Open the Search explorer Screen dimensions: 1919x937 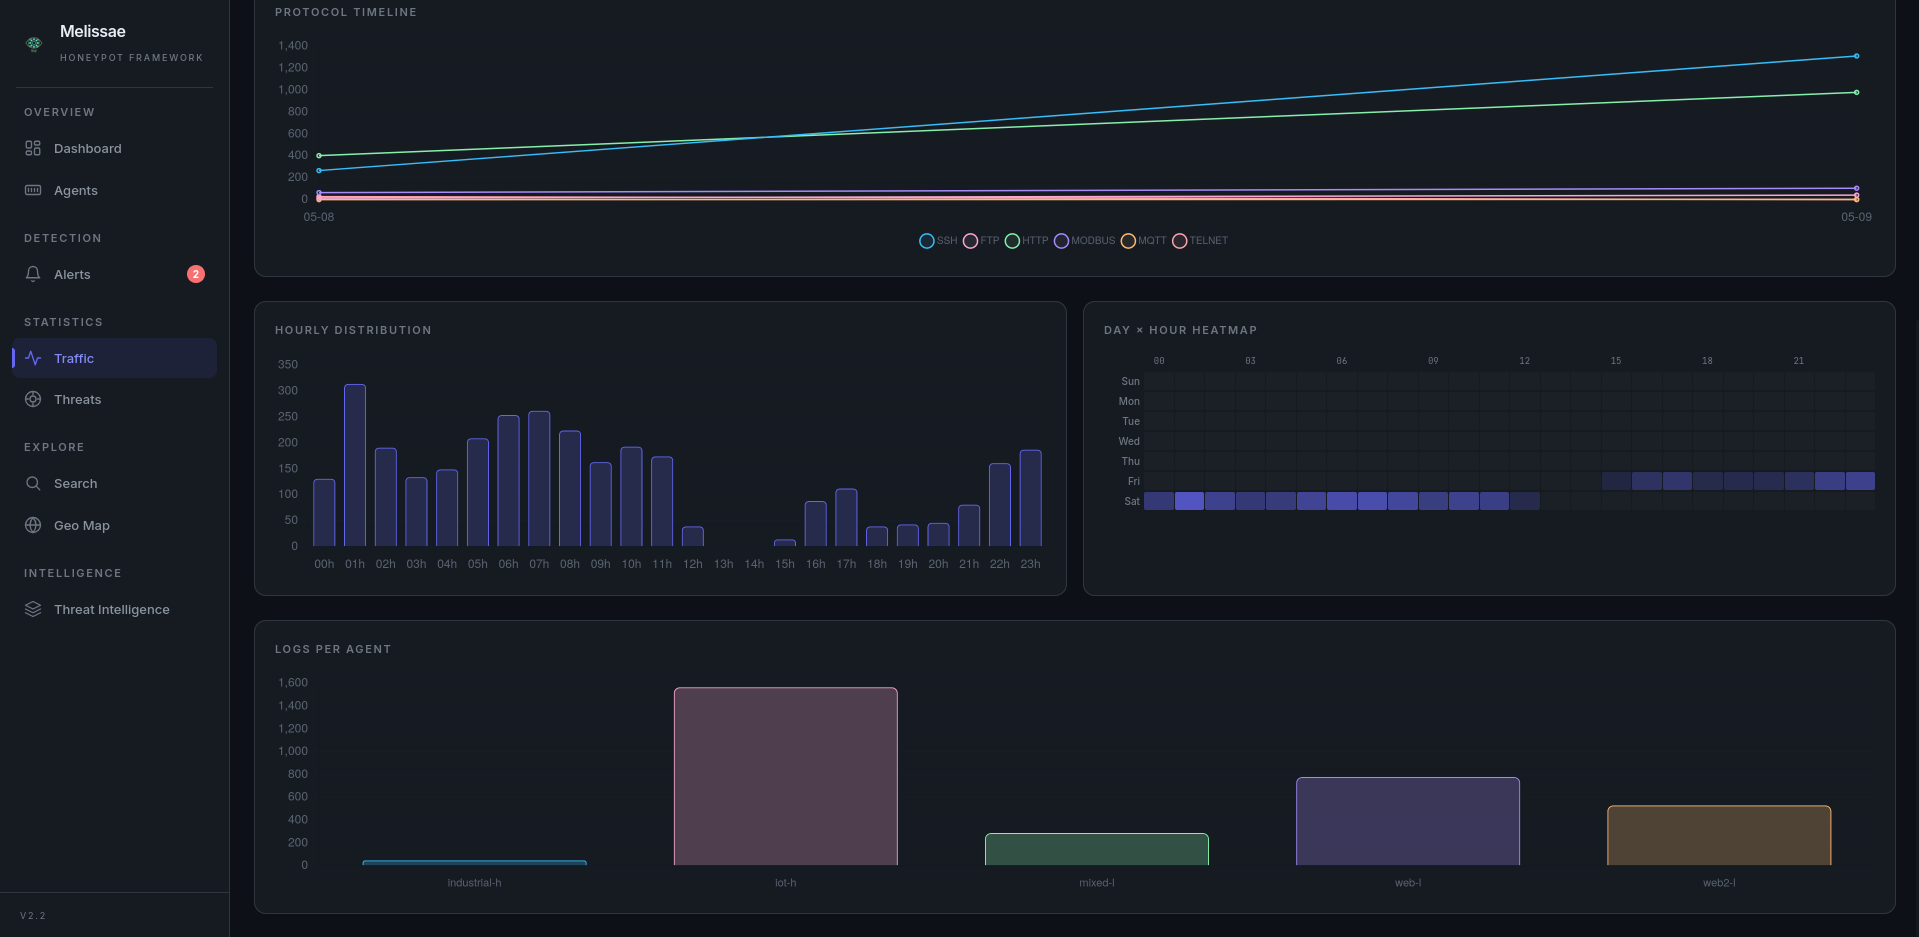pos(114,483)
